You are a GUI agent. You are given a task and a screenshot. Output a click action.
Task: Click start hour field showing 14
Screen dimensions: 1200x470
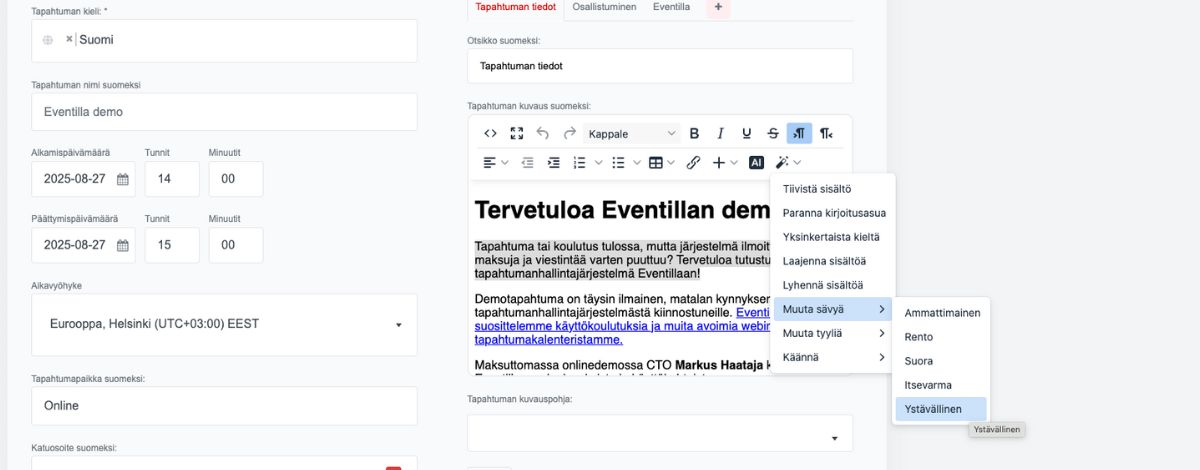(172, 179)
